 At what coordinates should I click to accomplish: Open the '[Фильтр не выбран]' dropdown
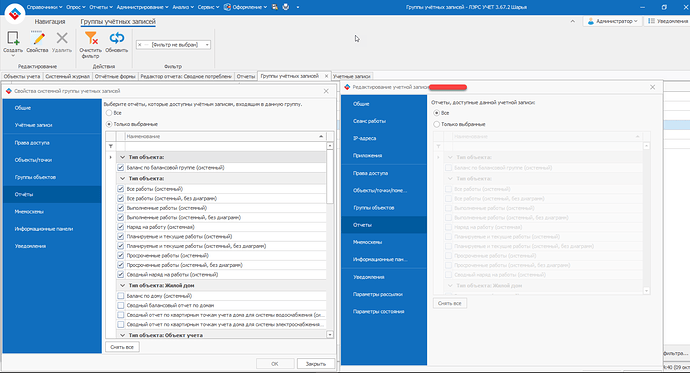pos(207,45)
